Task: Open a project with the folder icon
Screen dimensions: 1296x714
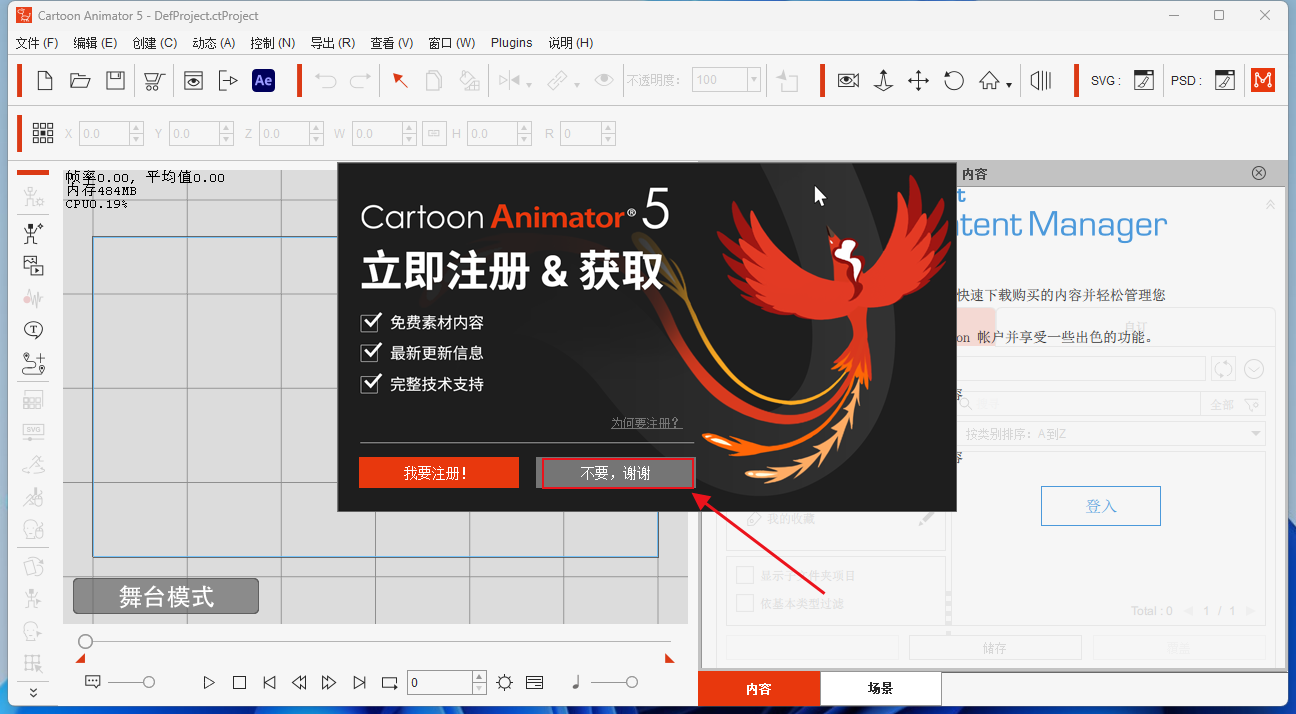Action: coord(80,81)
